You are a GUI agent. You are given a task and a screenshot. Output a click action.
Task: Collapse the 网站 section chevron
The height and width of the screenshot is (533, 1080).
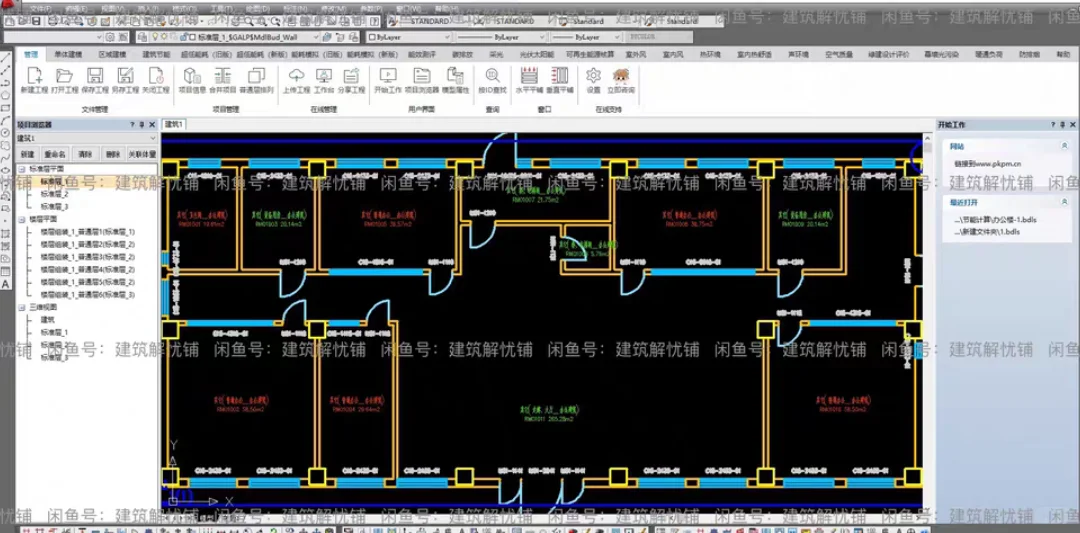click(x=1065, y=146)
